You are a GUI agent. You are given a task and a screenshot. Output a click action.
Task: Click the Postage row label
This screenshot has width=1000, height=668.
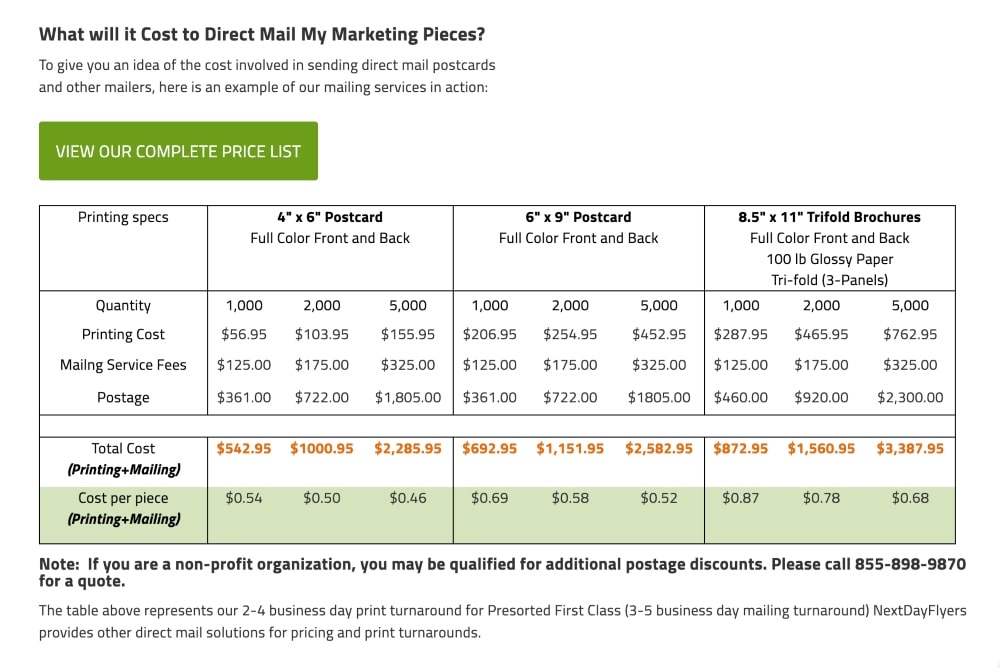coord(122,396)
